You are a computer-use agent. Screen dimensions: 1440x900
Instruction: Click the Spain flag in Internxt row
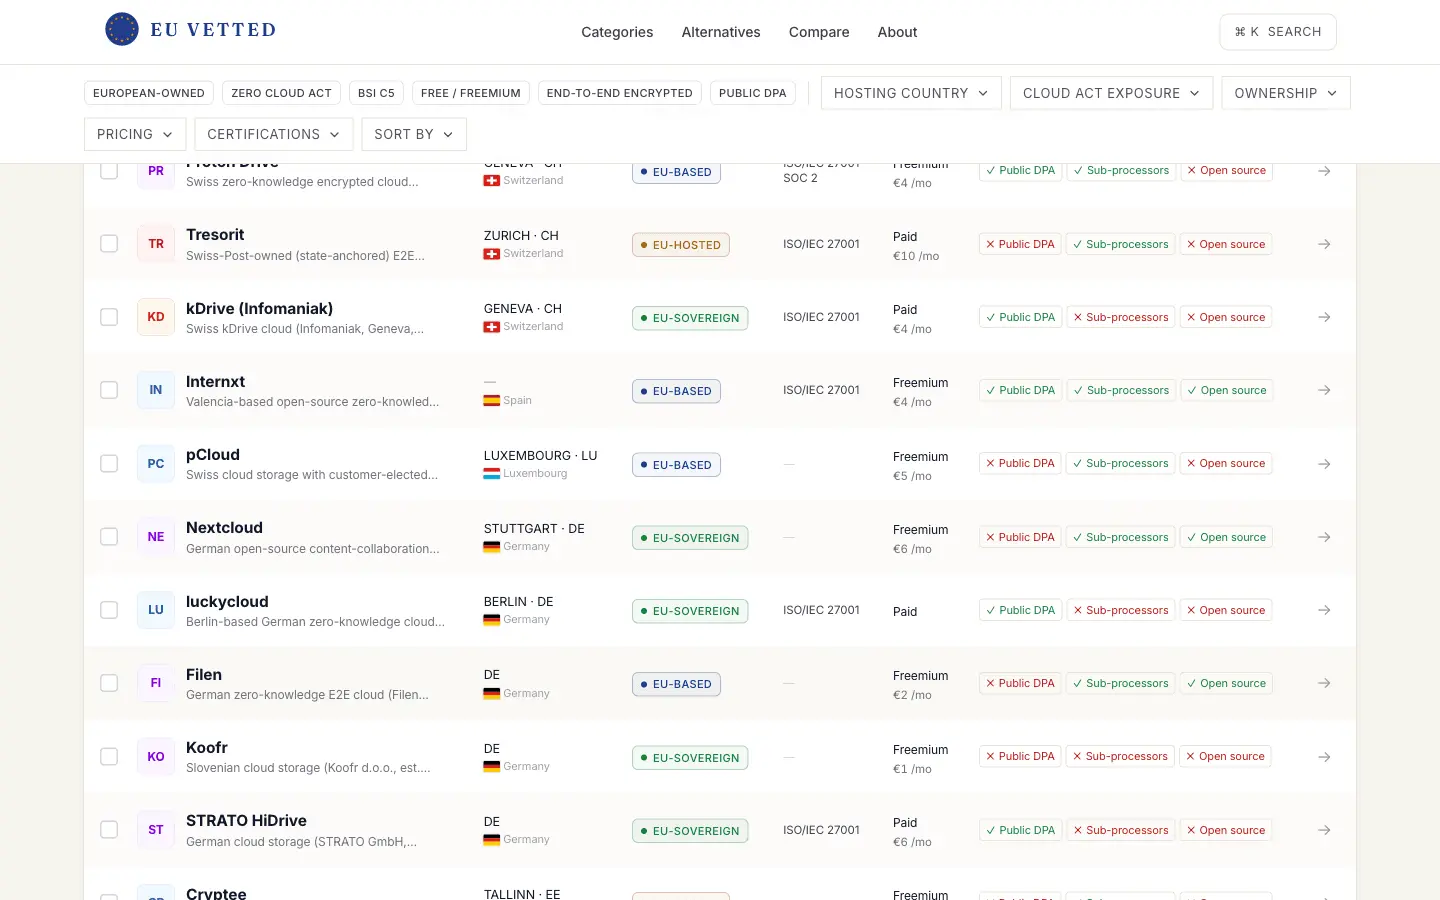pyautogui.click(x=492, y=400)
